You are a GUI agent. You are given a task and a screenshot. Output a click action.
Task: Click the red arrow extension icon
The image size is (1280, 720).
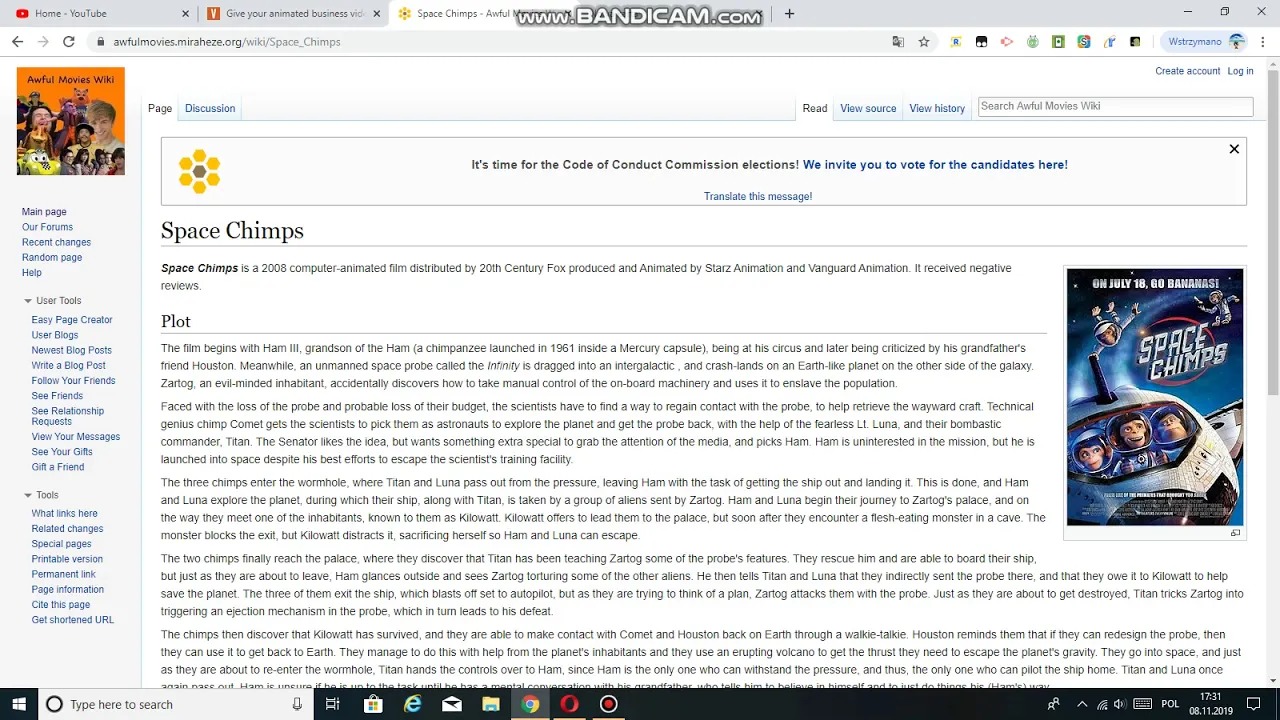1007,42
